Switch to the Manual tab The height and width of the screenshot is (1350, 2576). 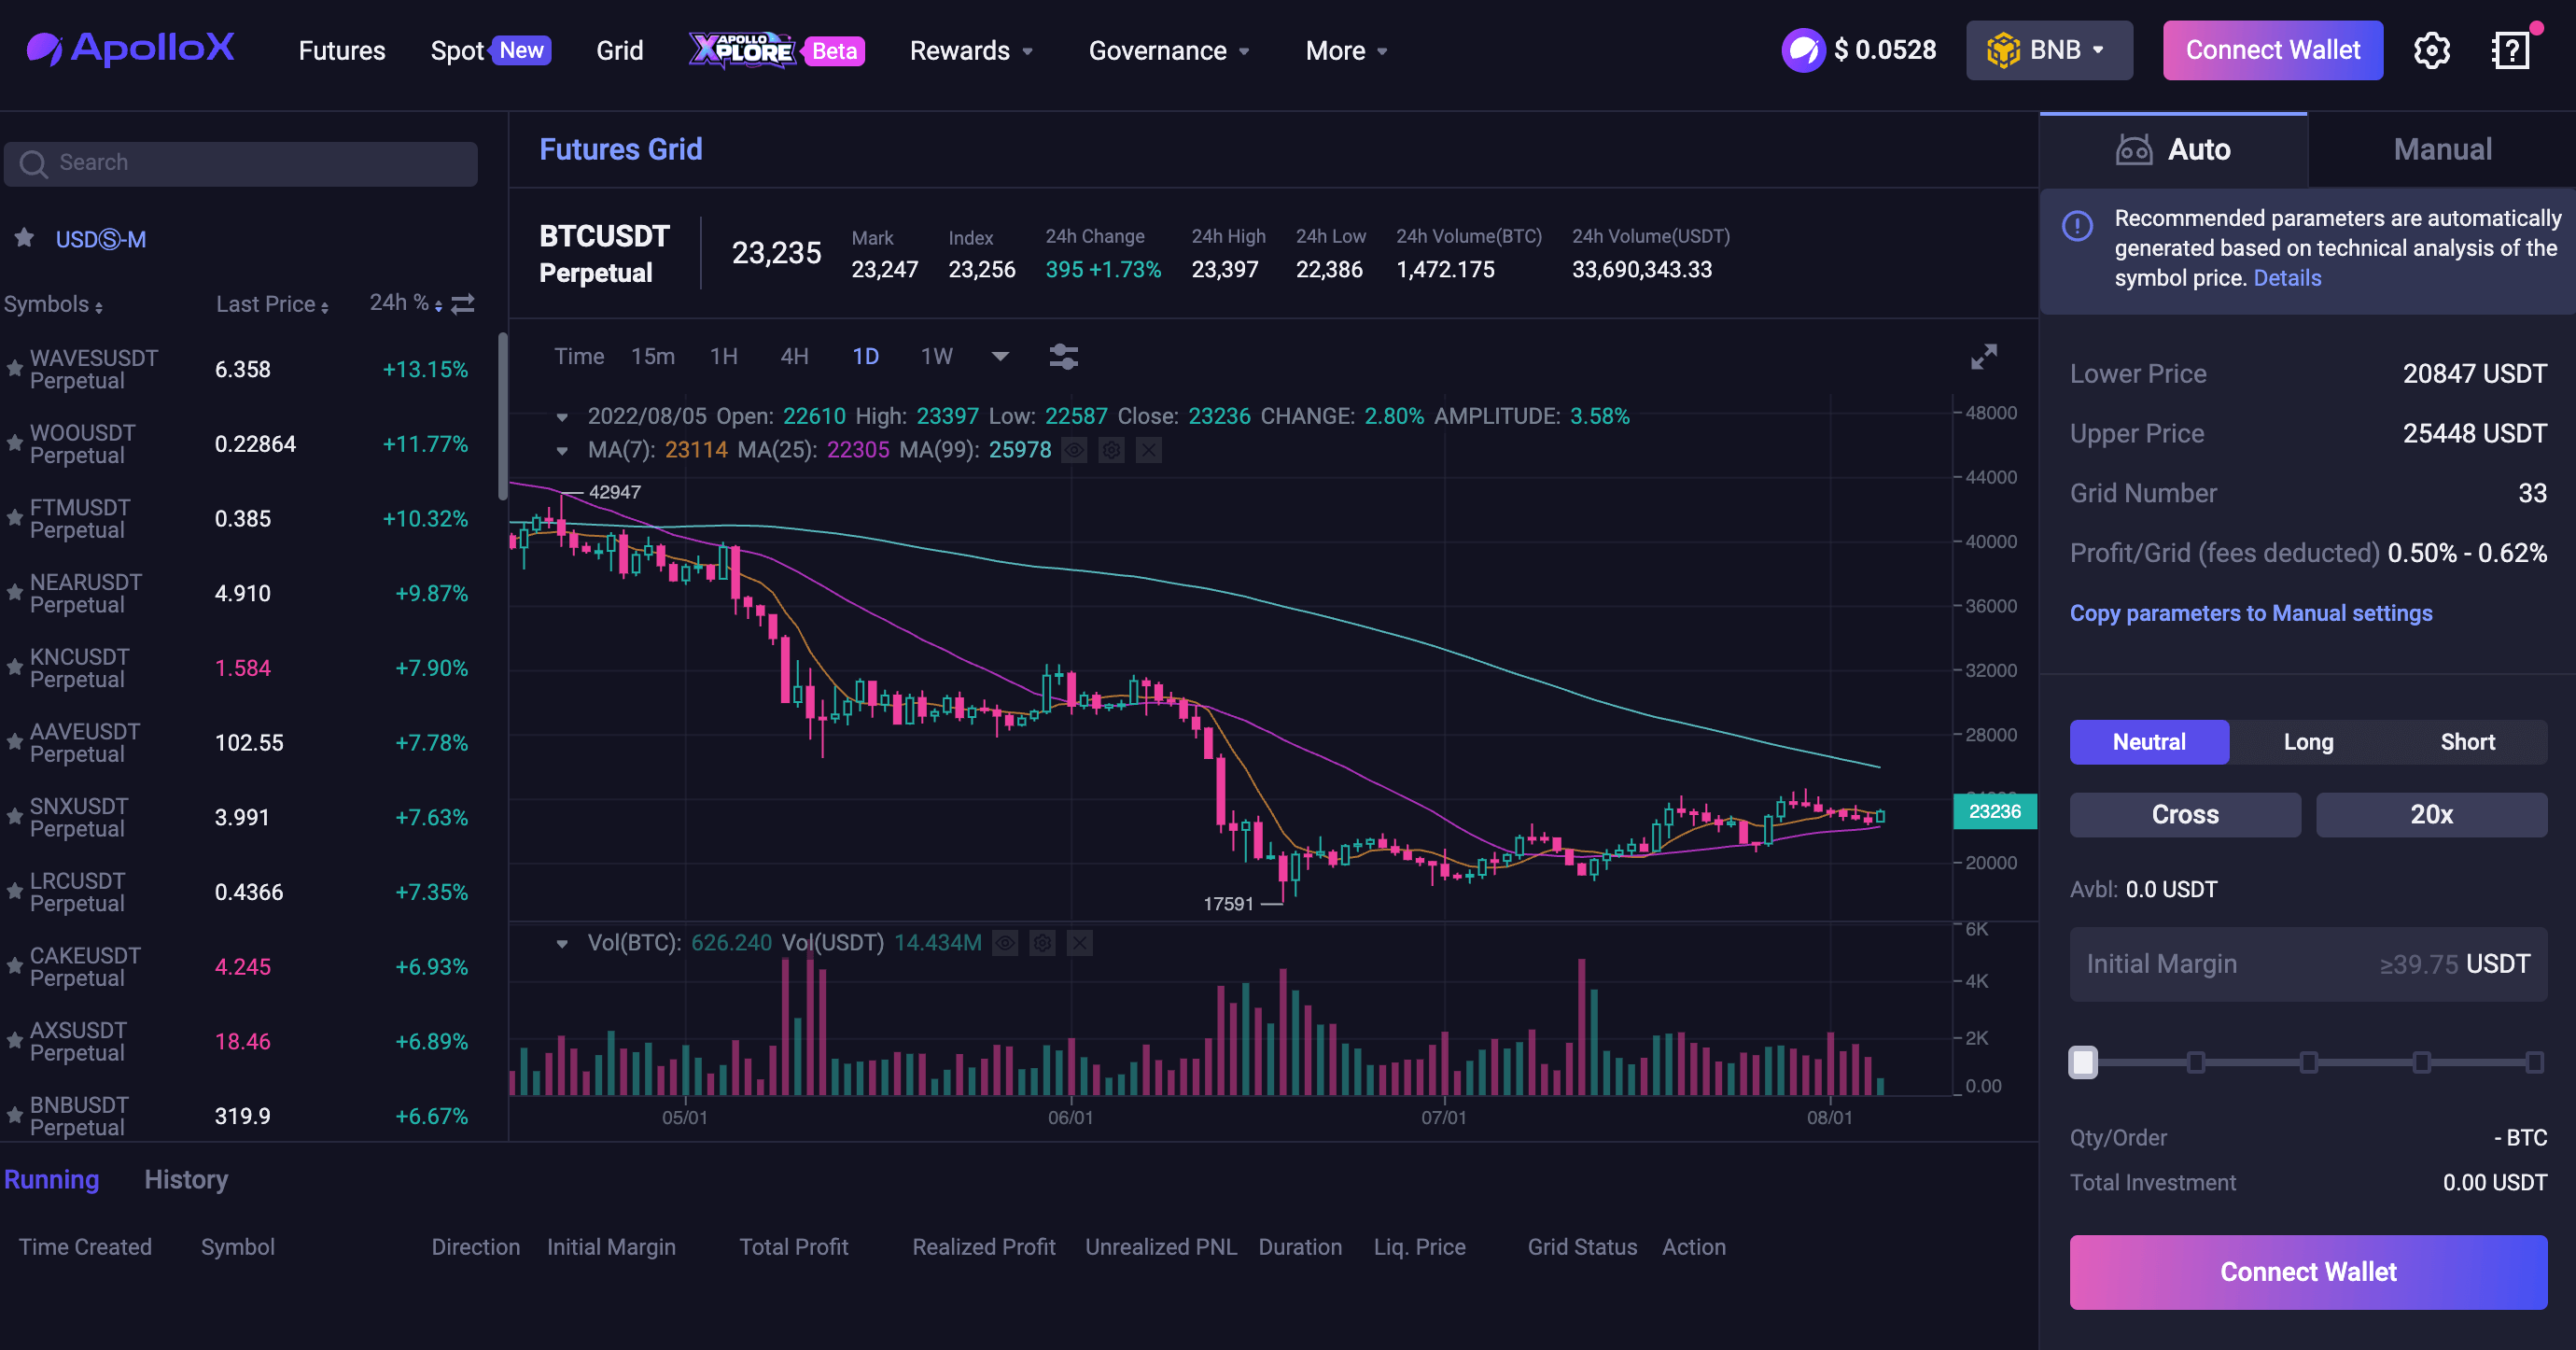[x=2442, y=148]
